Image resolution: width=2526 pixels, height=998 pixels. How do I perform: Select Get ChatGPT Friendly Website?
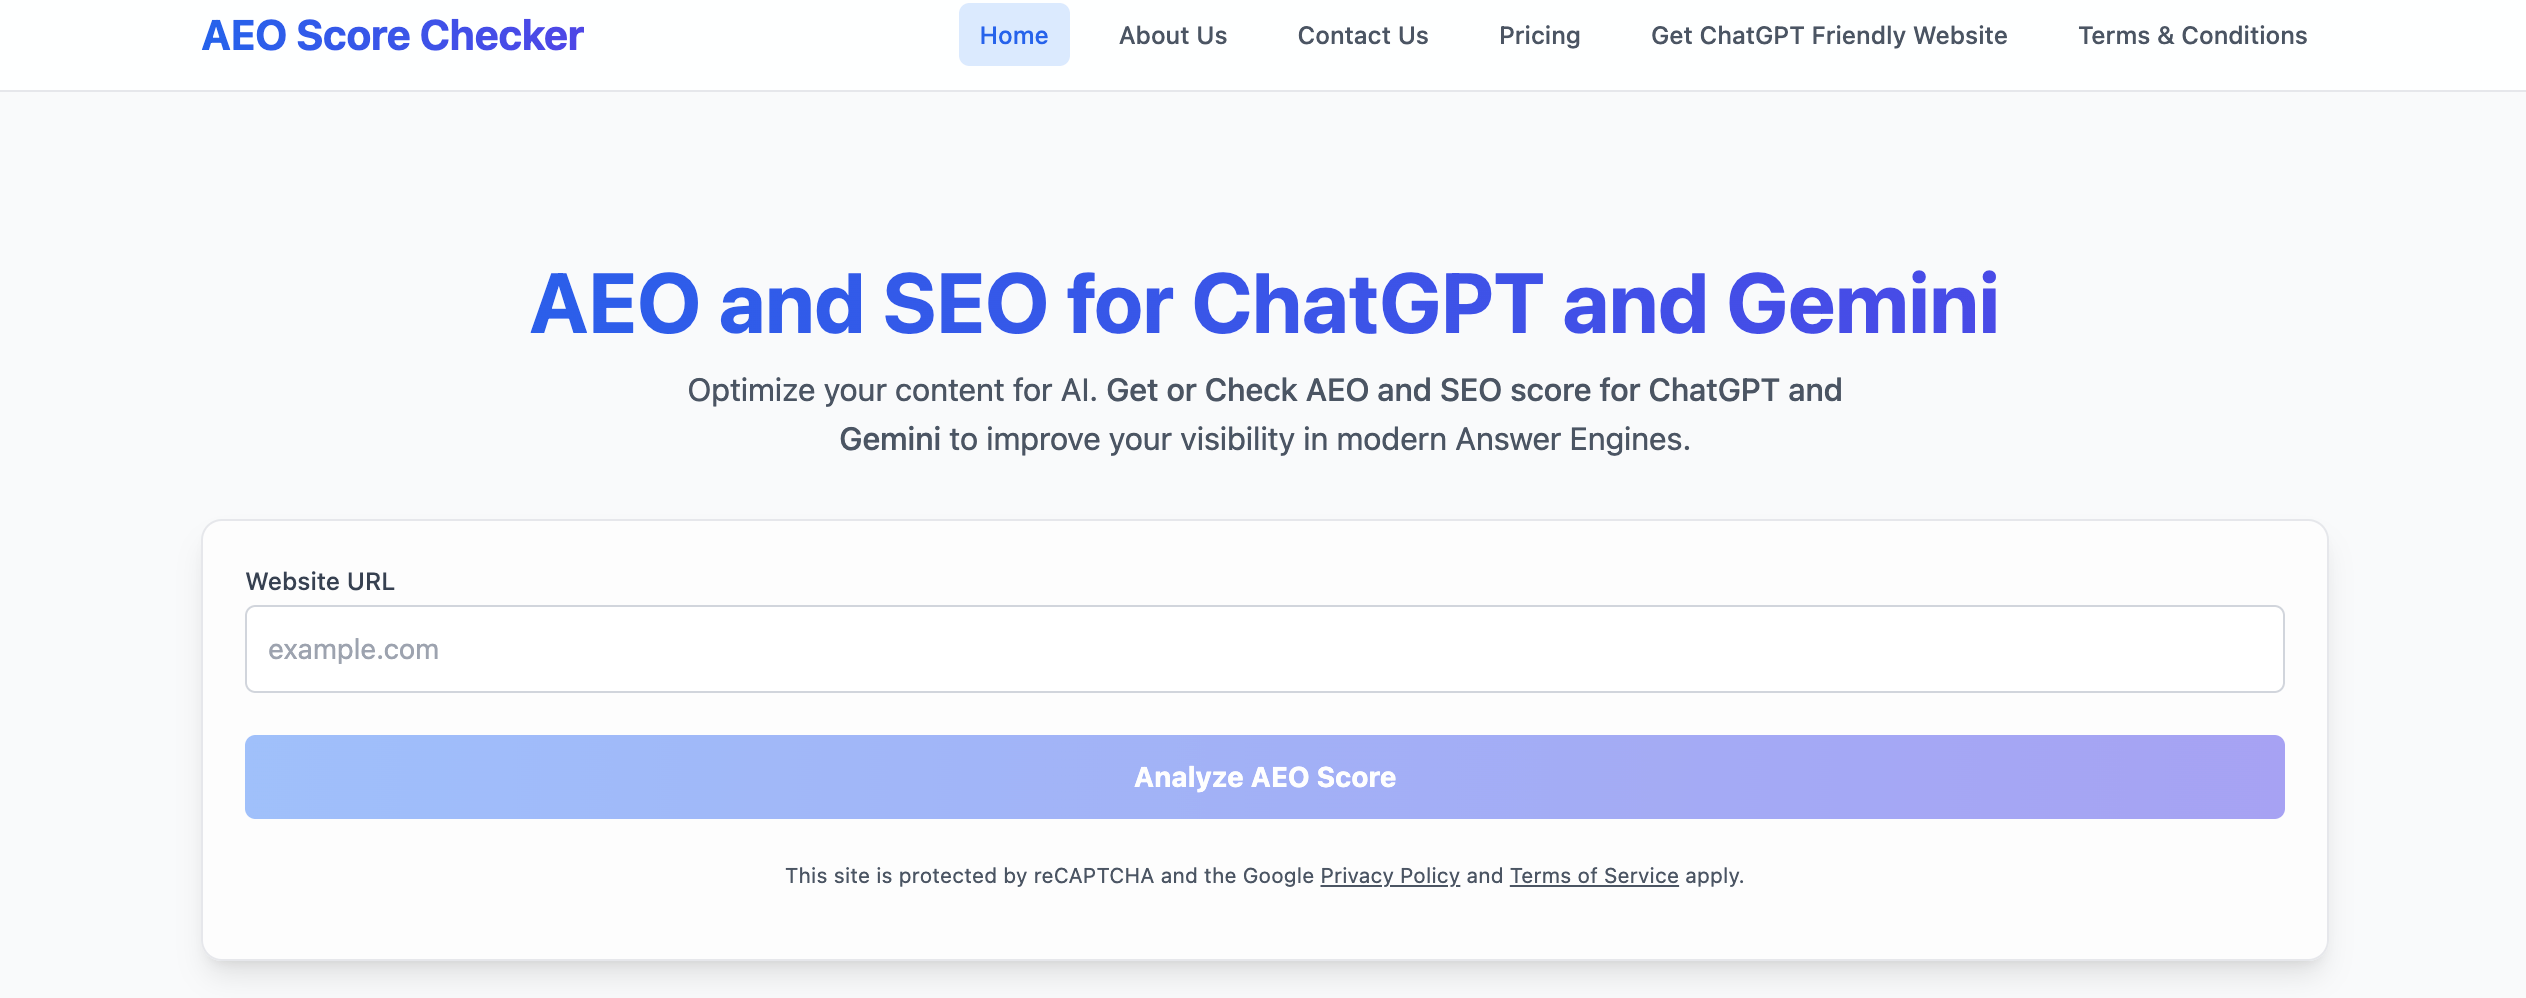tap(1829, 35)
